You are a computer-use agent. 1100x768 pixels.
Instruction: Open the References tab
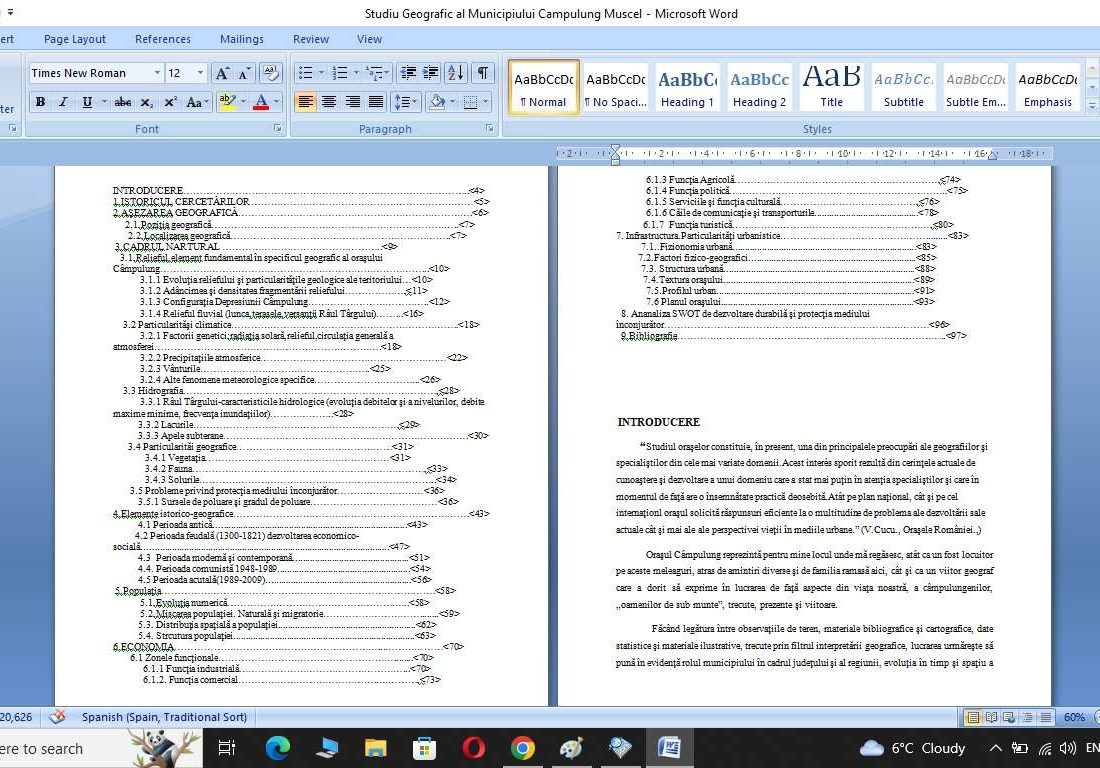pos(163,39)
